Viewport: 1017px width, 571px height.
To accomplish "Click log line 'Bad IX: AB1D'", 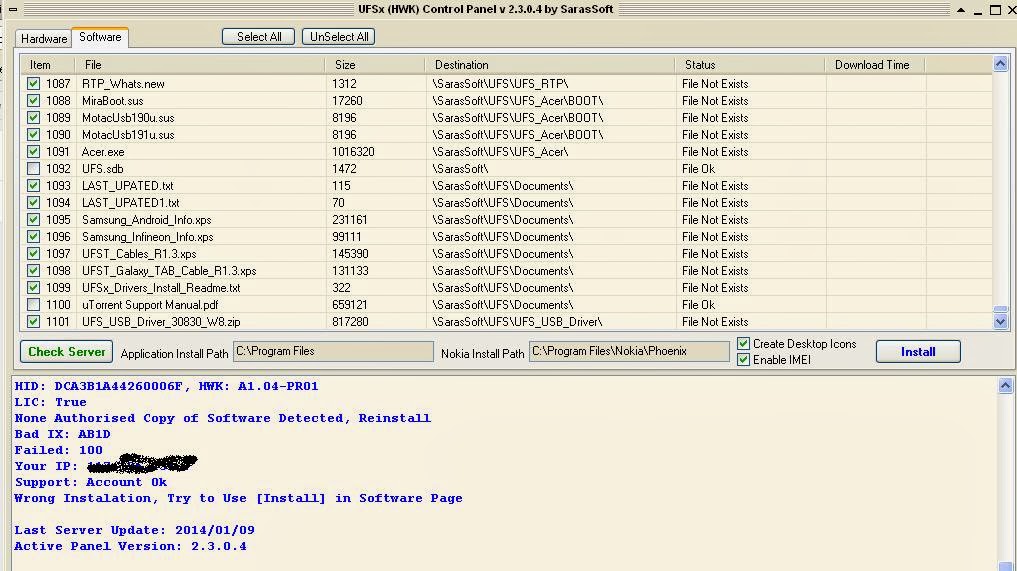I will click(x=62, y=434).
